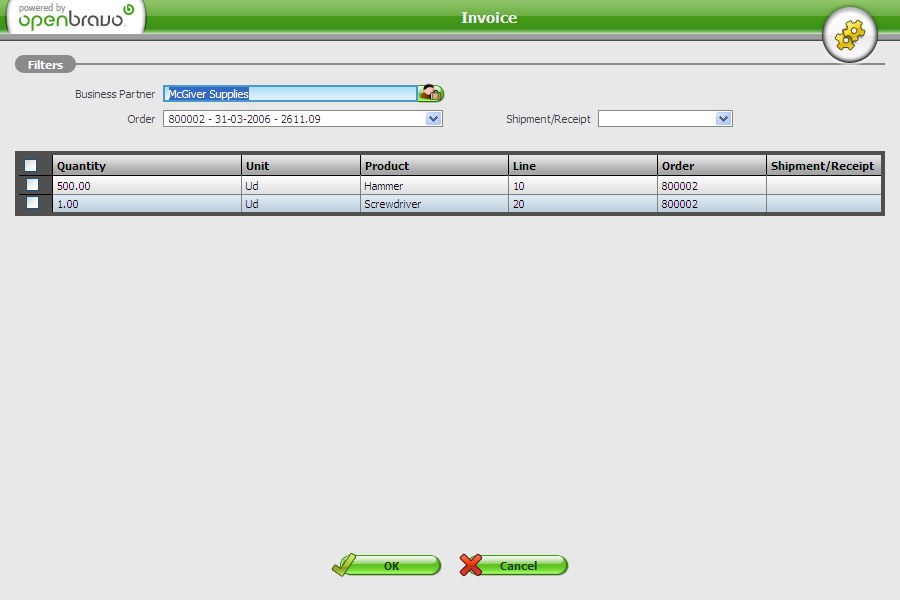Click Ud unit in Hammer row
900x600 pixels.
[x=301, y=185]
